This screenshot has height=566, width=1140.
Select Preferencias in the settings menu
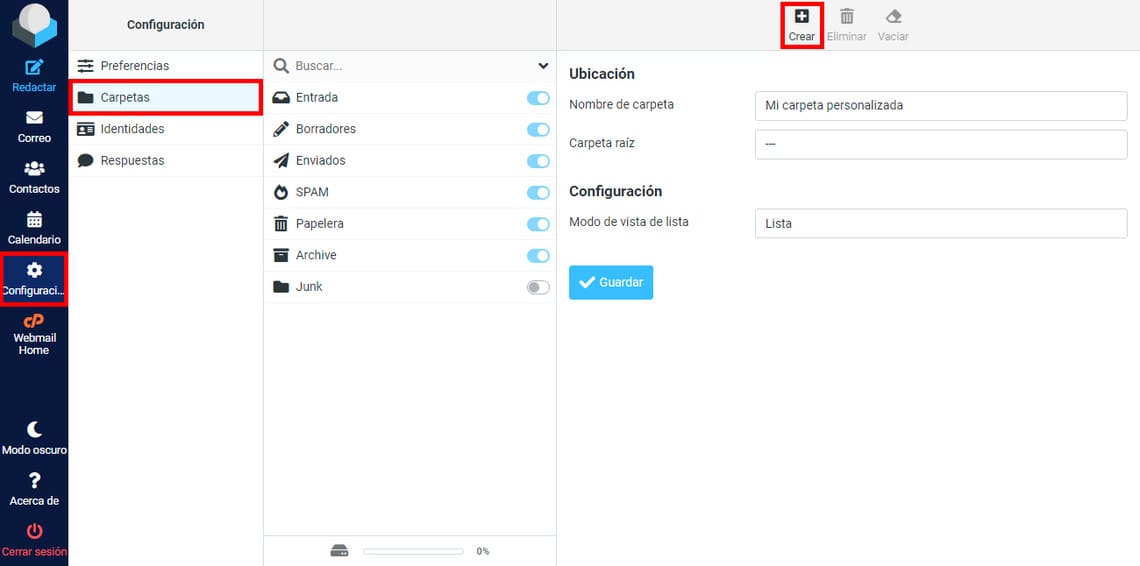(x=135, y=66)
